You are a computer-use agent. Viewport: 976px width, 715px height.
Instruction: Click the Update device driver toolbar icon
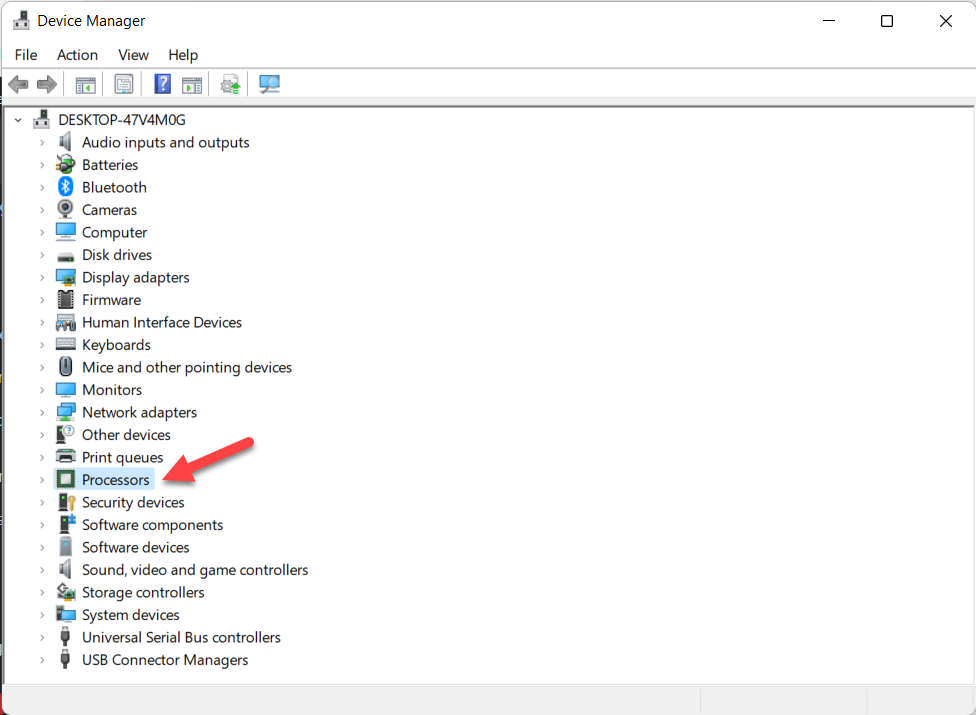231,85
